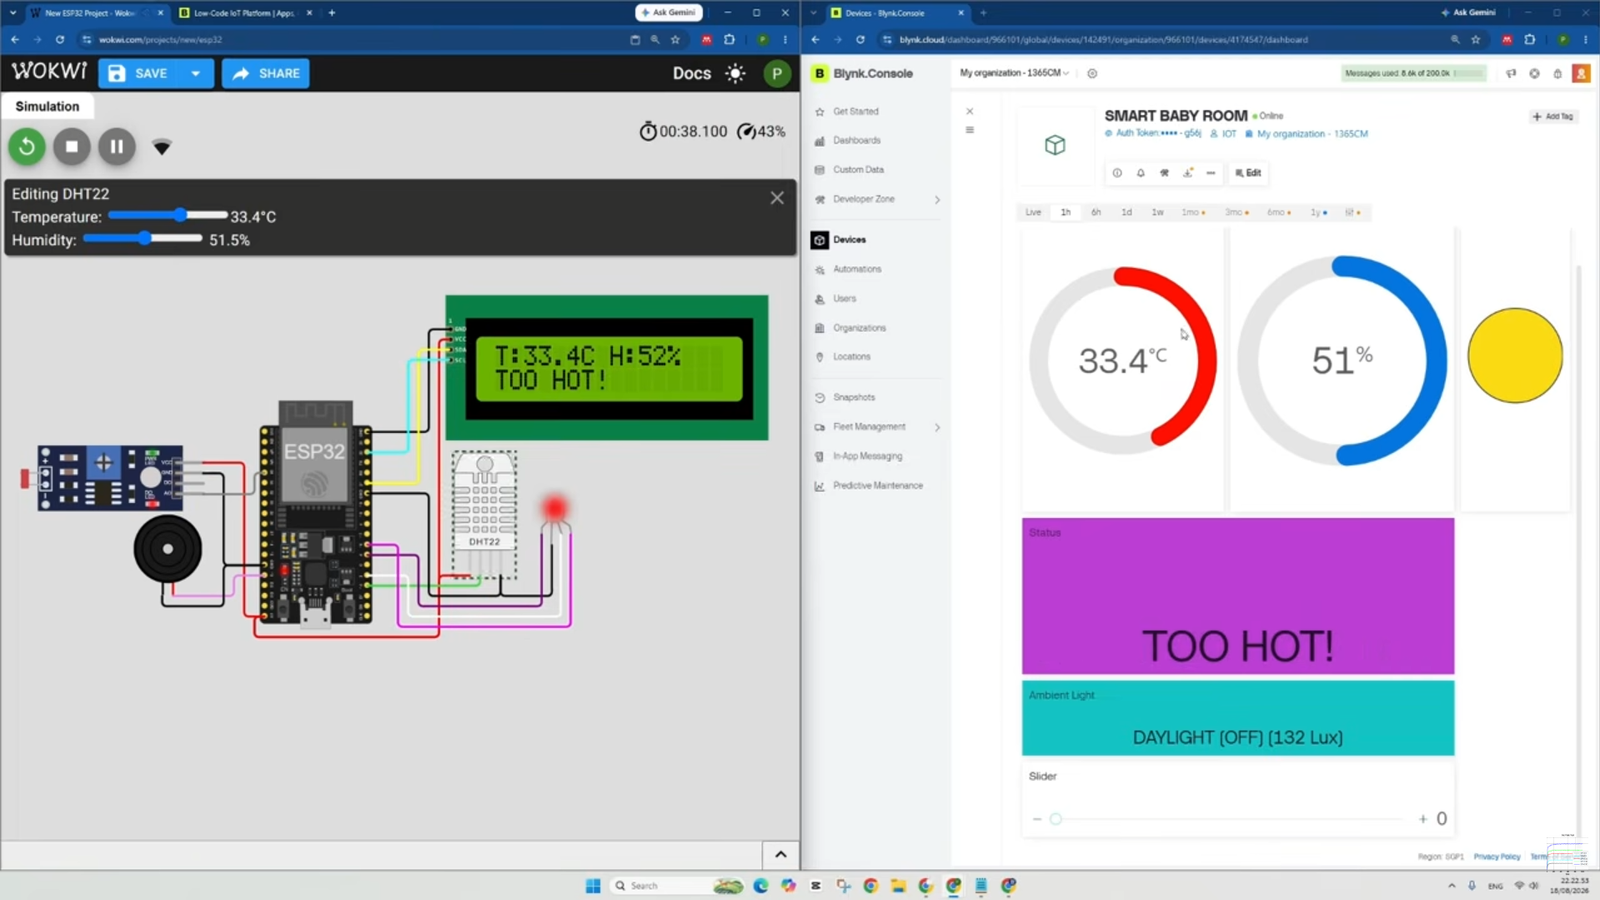This screenshot has width=1600, height=900.
Task: Open Organizations in Blynk sidebar
Action: click(859, 328)
